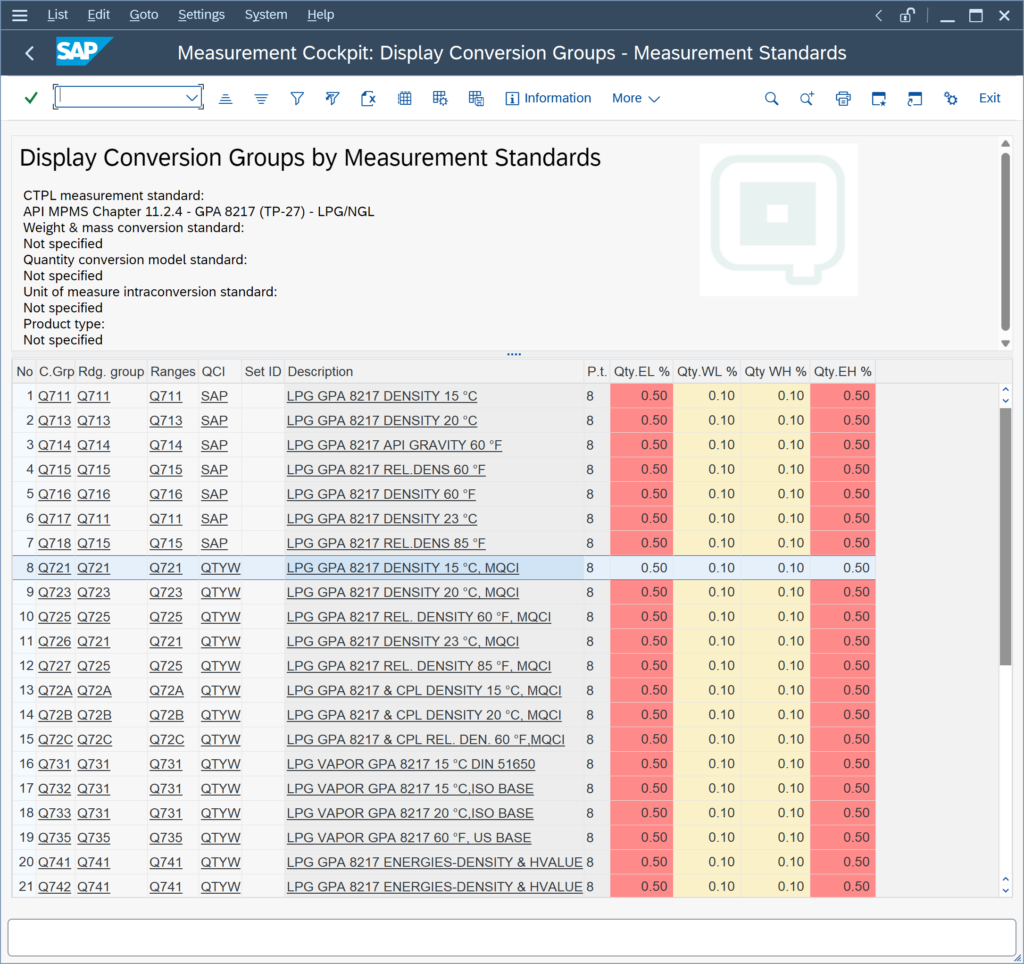1024x964 pixels.
Task: Open 'LPG GPA 8217 DENSITY 15 °C' link
Action: [381, 396]
